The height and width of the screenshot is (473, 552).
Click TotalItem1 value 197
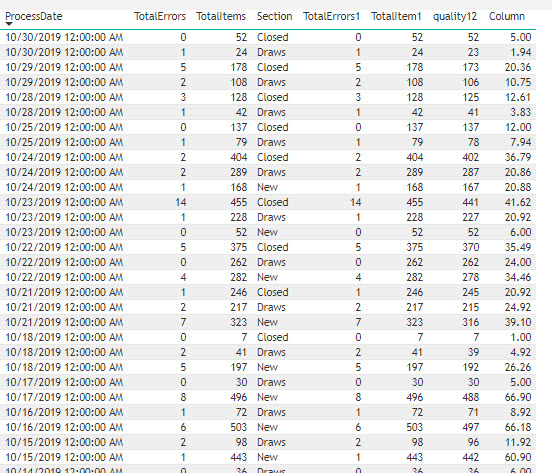(415, 367)
